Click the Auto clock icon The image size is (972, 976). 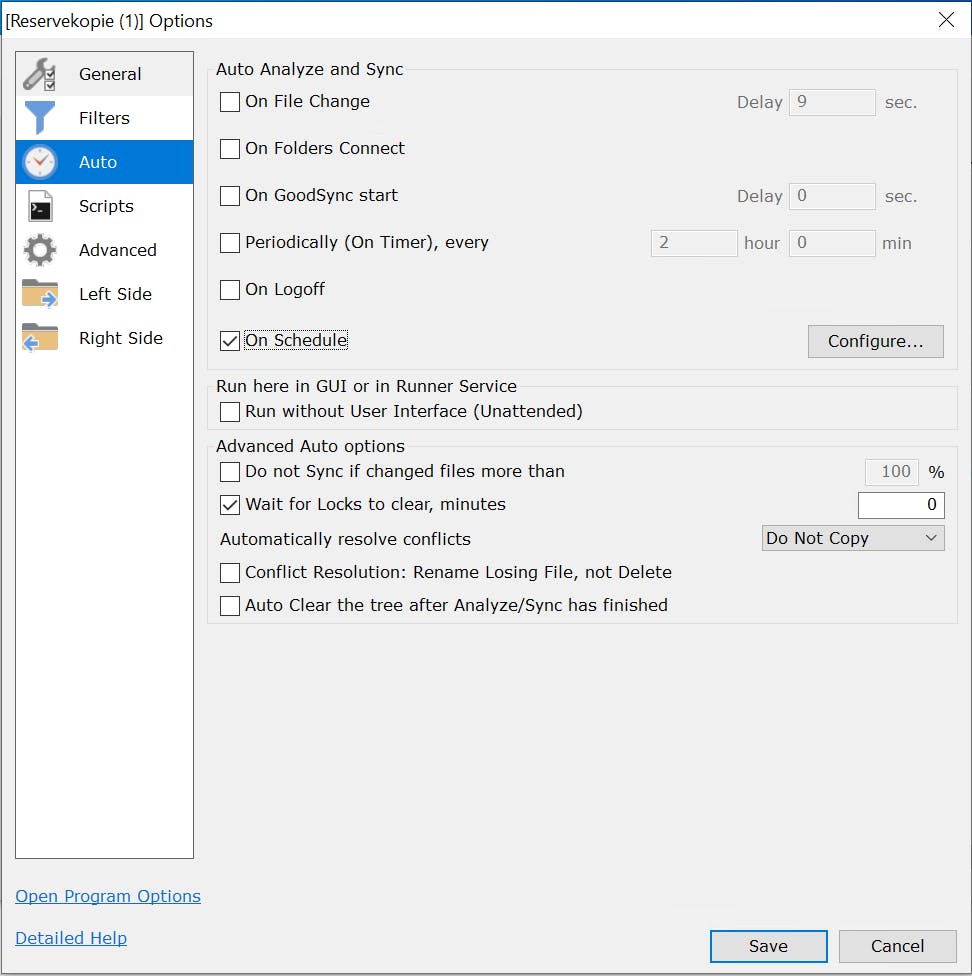40,162
